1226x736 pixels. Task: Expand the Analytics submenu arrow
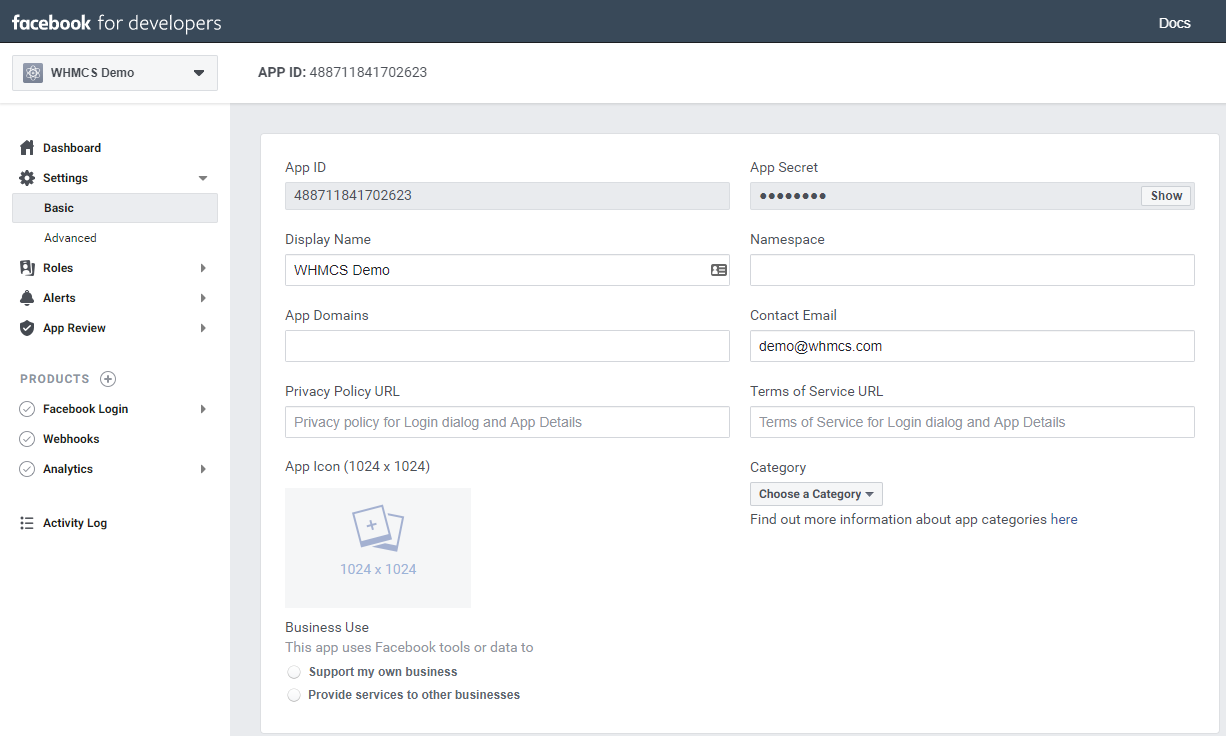tap(203, 469)
